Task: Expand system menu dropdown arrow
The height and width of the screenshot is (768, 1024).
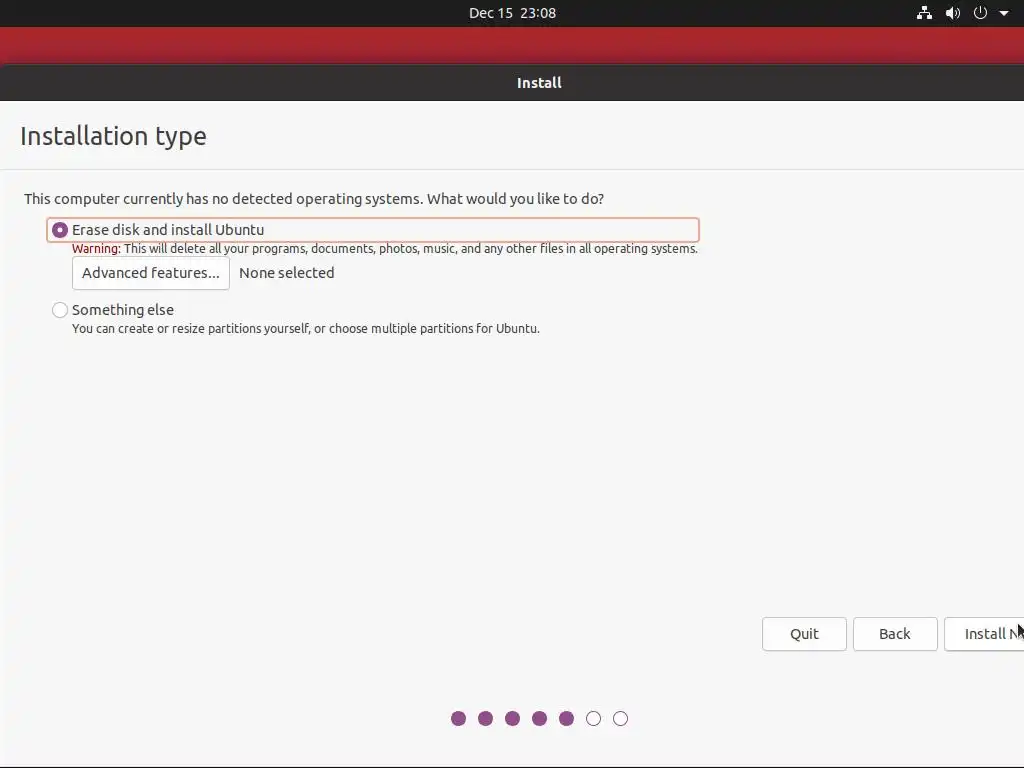Action: pos(1004,13)
